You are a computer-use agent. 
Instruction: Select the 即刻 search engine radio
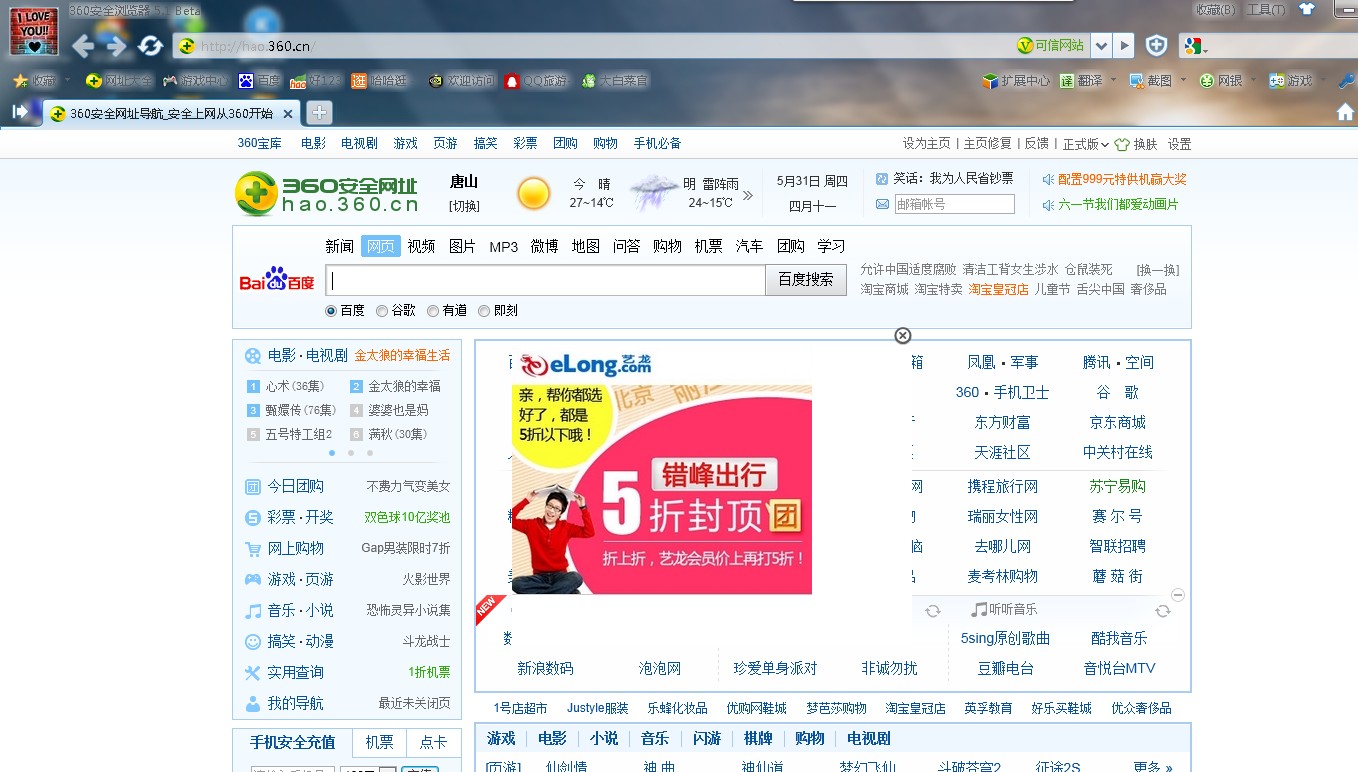click(484, 311)
